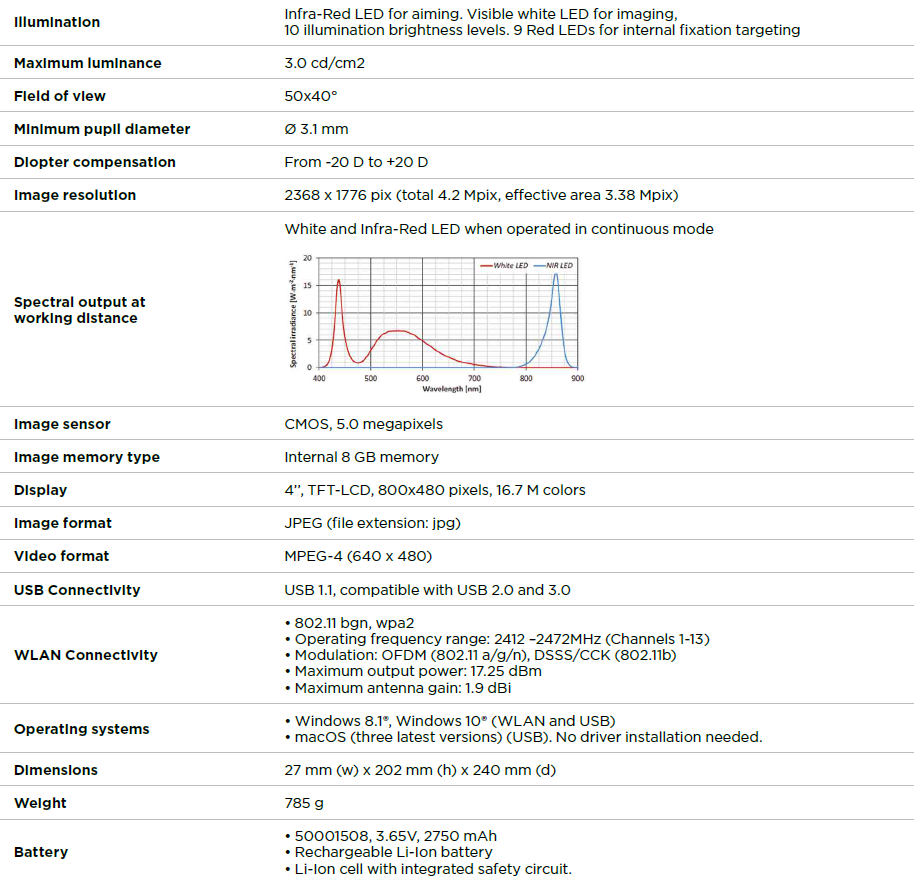The width and height of the screenshot is (914, 882).
Task: Select the Weight value 785 g
Action: [x=304, y=803]
